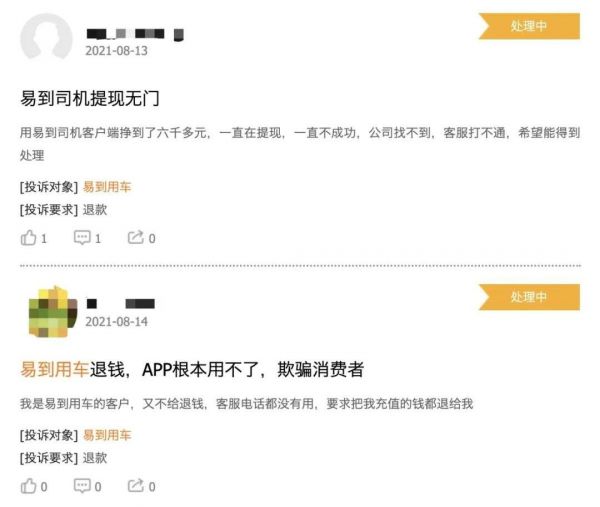Open first complaint username above 2021-08-13
Image resolution: width=600 pixels, height=507 pixels.
(x=135, y=34)
